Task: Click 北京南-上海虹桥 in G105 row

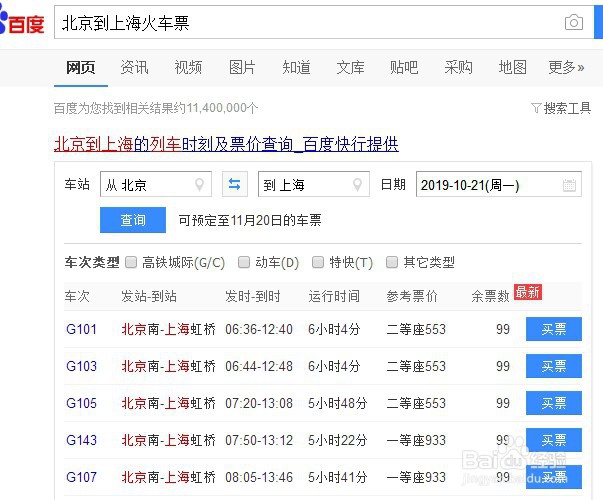Action: [x=168, y=403]
